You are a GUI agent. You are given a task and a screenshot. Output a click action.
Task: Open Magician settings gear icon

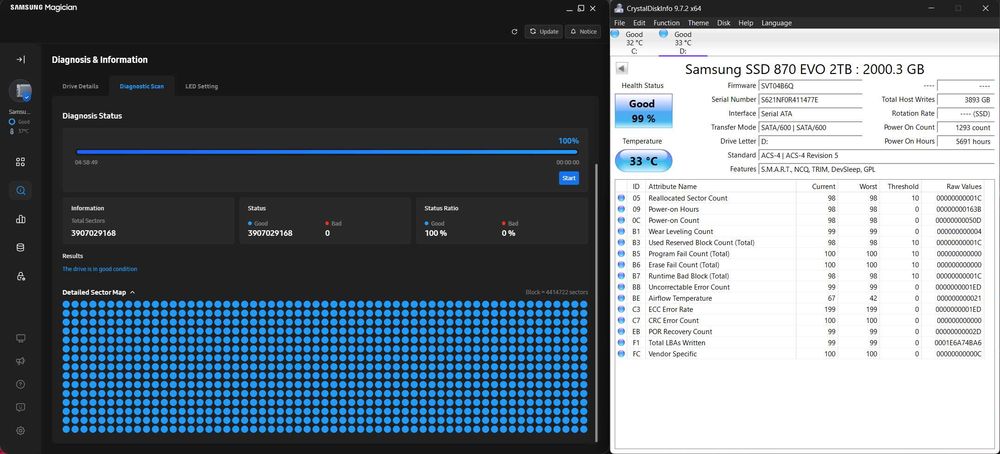(20, 430)
